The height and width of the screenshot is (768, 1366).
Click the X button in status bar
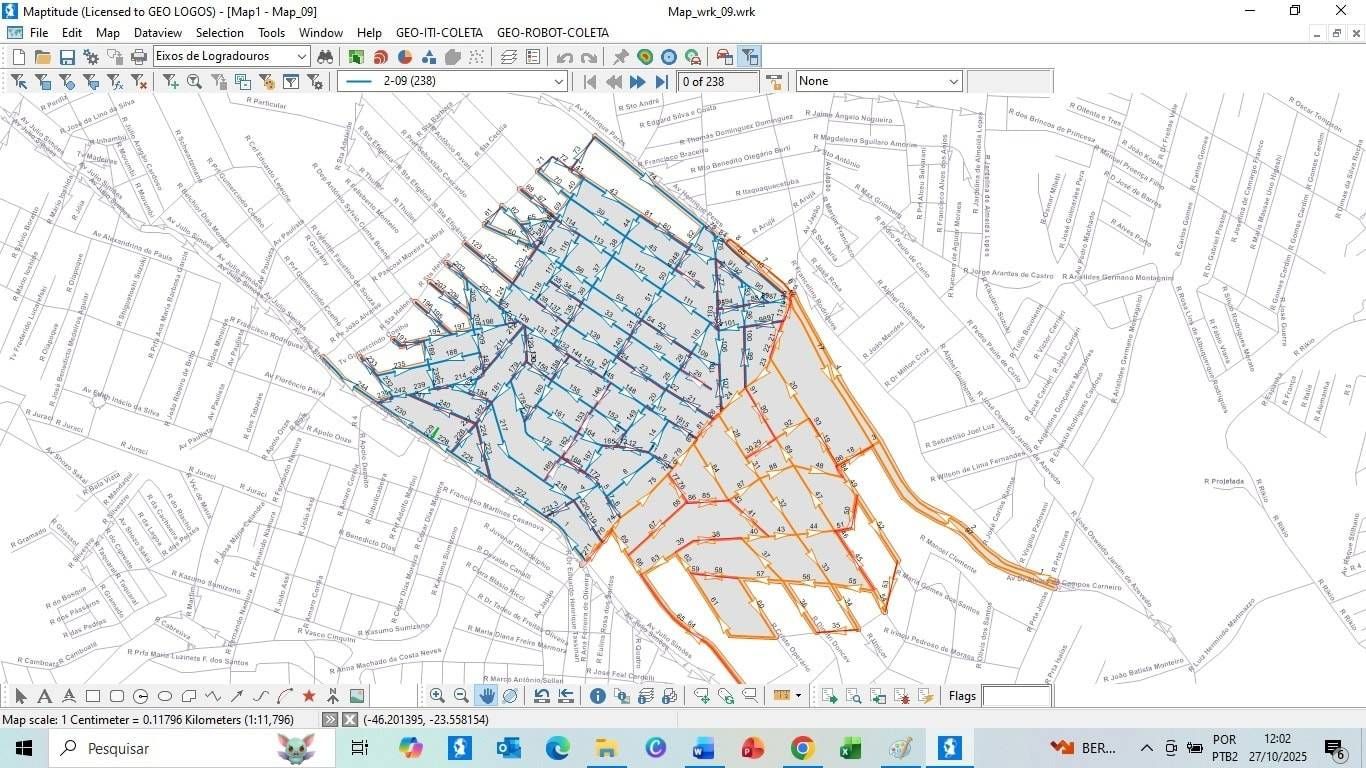pyautogui.click(x=350, y=720)
